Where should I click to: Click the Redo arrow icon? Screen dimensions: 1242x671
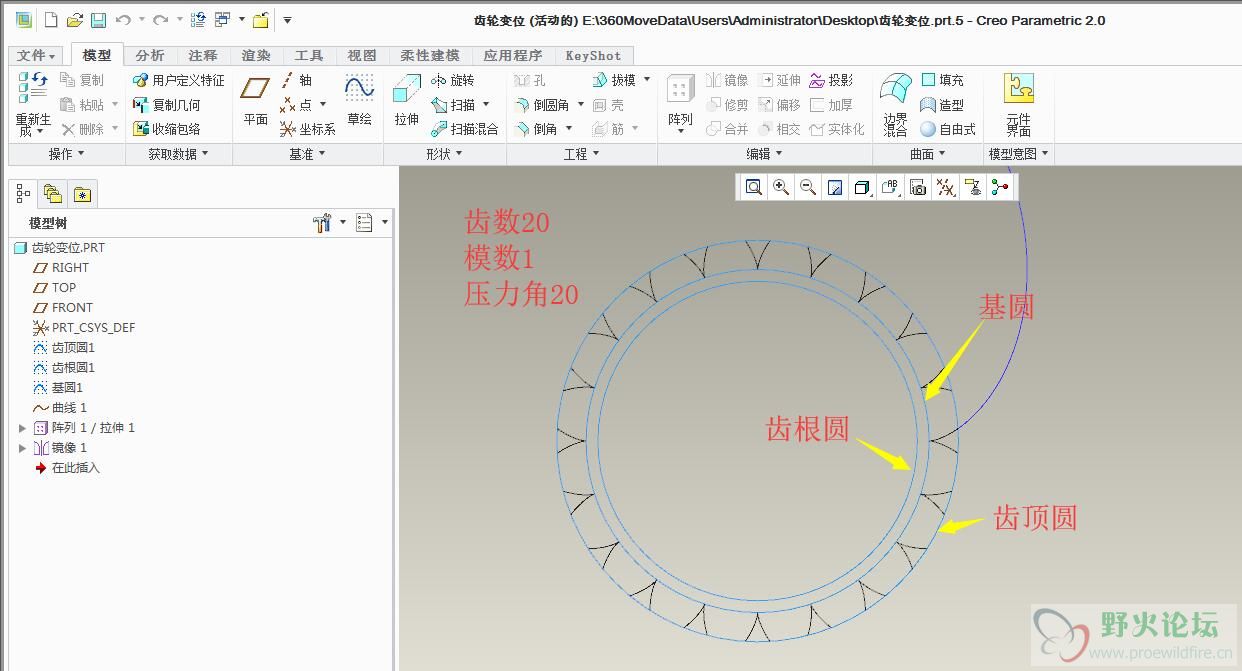click(x=160, y=19)
